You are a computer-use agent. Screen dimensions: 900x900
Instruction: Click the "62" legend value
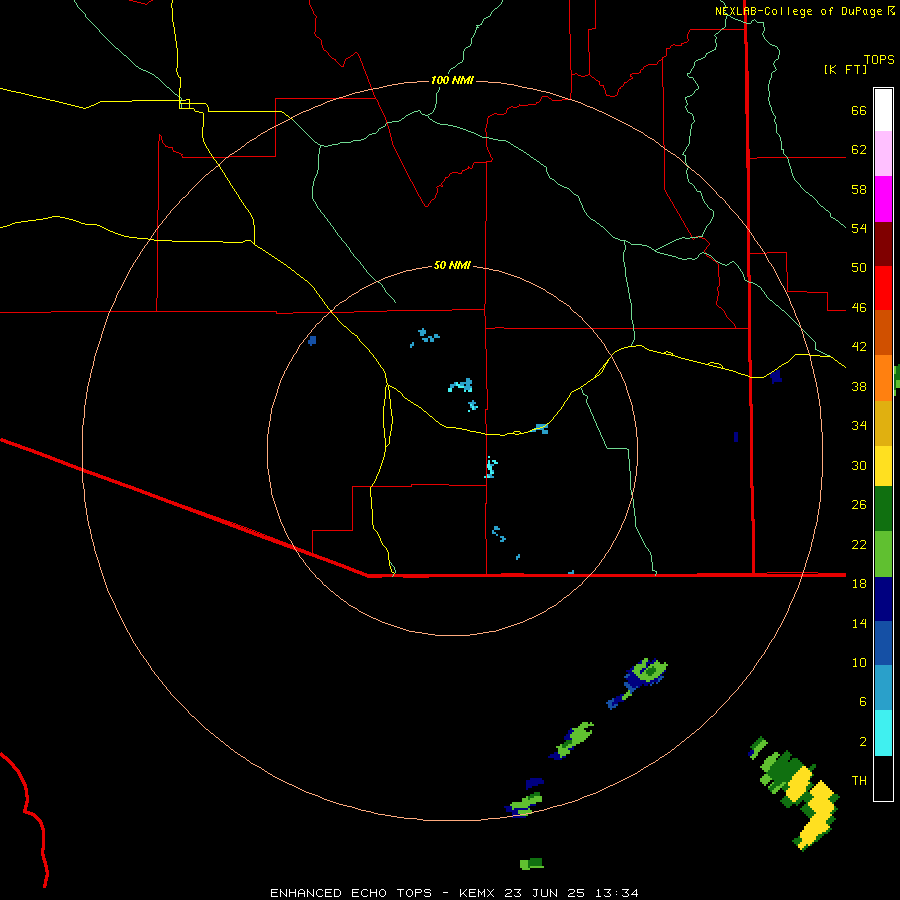point(859,150)
